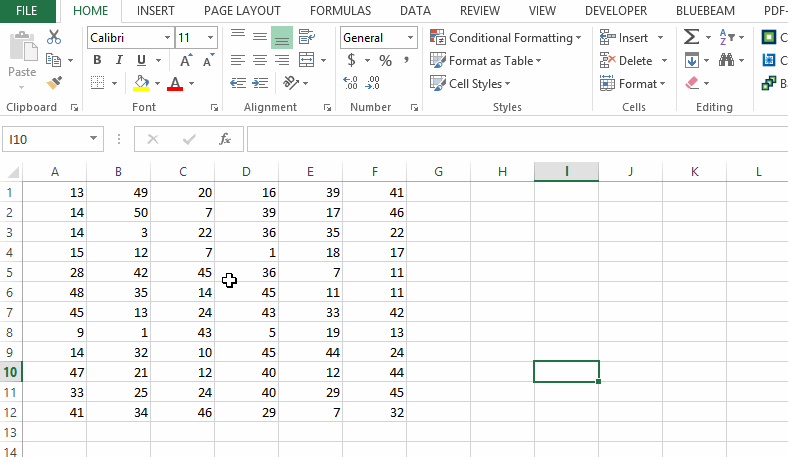Toggle the Bottom Align button
This screenshot has width=788, height=457.
[x=282, y=37]
